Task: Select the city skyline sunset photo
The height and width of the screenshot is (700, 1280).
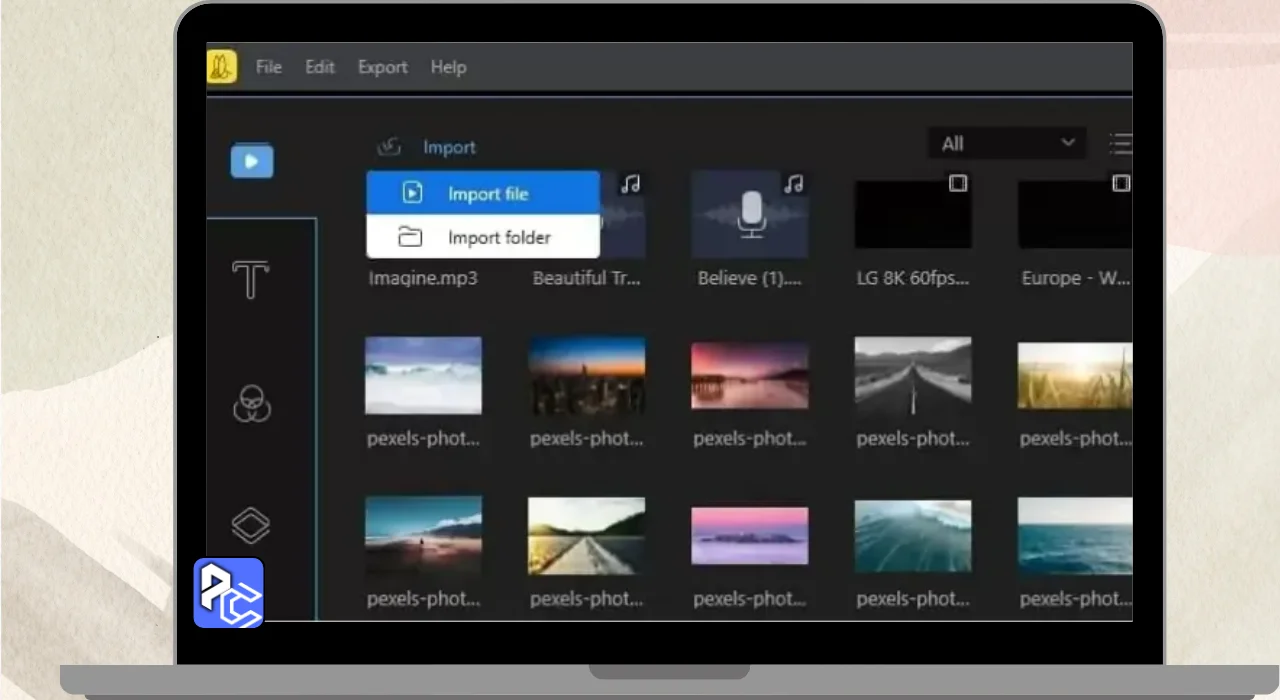Action: pos(587,375)
